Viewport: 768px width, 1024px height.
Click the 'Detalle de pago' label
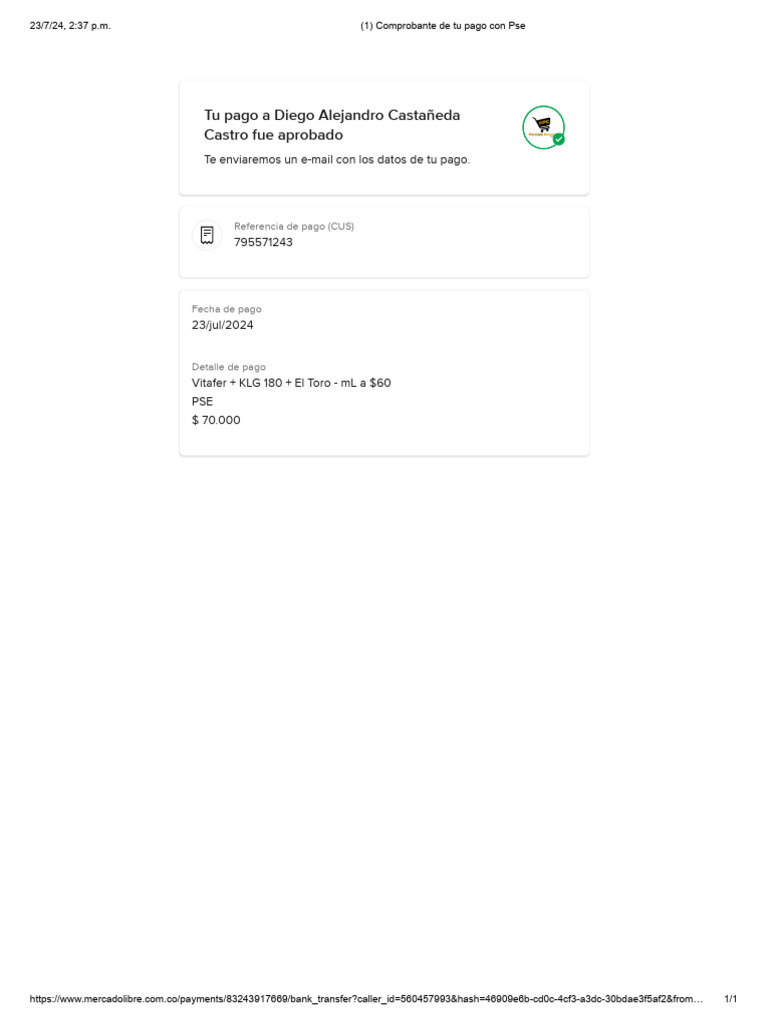click(229, 367)
